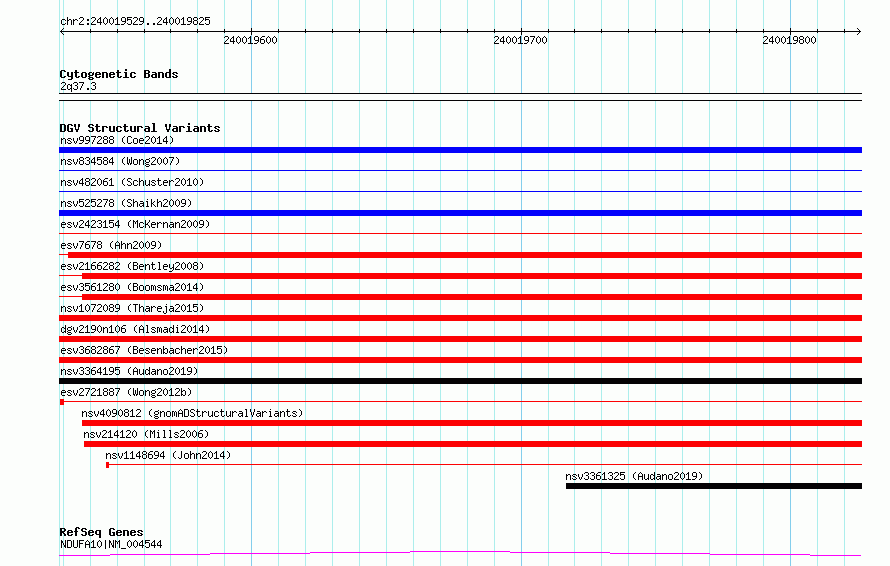Click the nsv997288 (Coe2014) variant label
The width and height of the screenshot is (890, 566).
[x=117, y=140]
